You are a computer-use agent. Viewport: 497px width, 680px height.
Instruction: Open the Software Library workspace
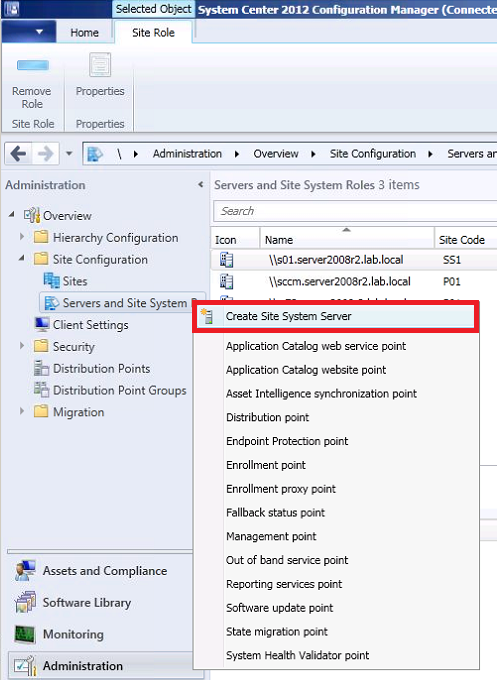(101, 602)
